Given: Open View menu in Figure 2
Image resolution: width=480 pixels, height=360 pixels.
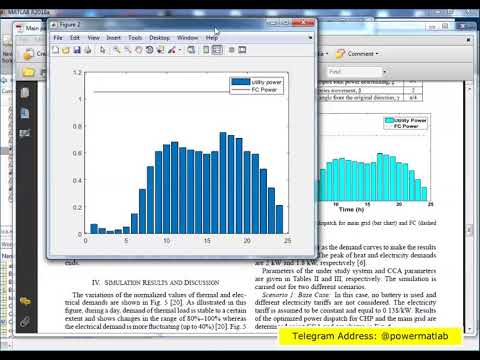Looking at the screenshot, I should pyautogui.click(x=94, y=38).
